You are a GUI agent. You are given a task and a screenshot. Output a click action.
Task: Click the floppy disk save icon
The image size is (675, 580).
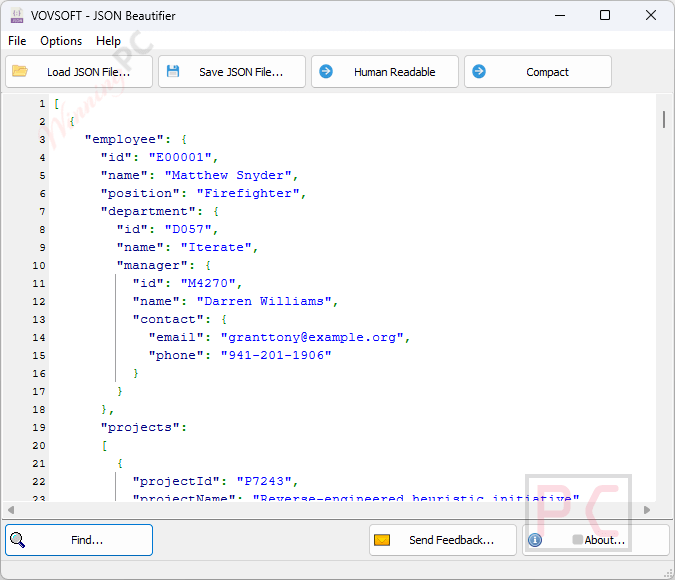(x=173, y=71)
